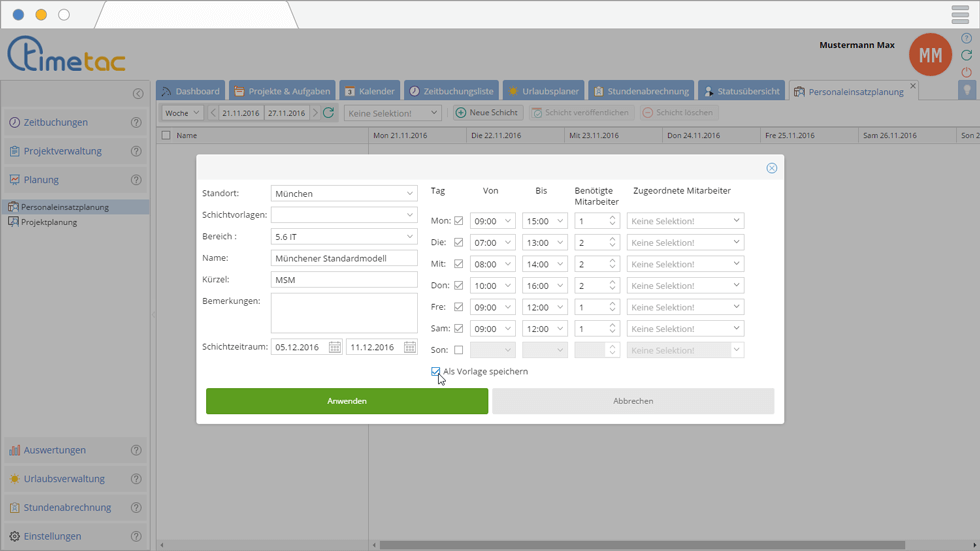
Task: Collapse the left sidebar with the arrow icon
Action: (x=138, y=93)
